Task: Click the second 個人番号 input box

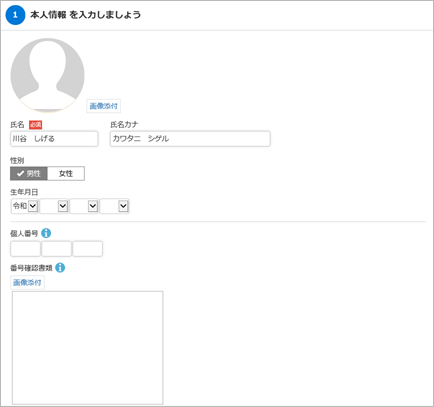Action: (x=56, y=249)
